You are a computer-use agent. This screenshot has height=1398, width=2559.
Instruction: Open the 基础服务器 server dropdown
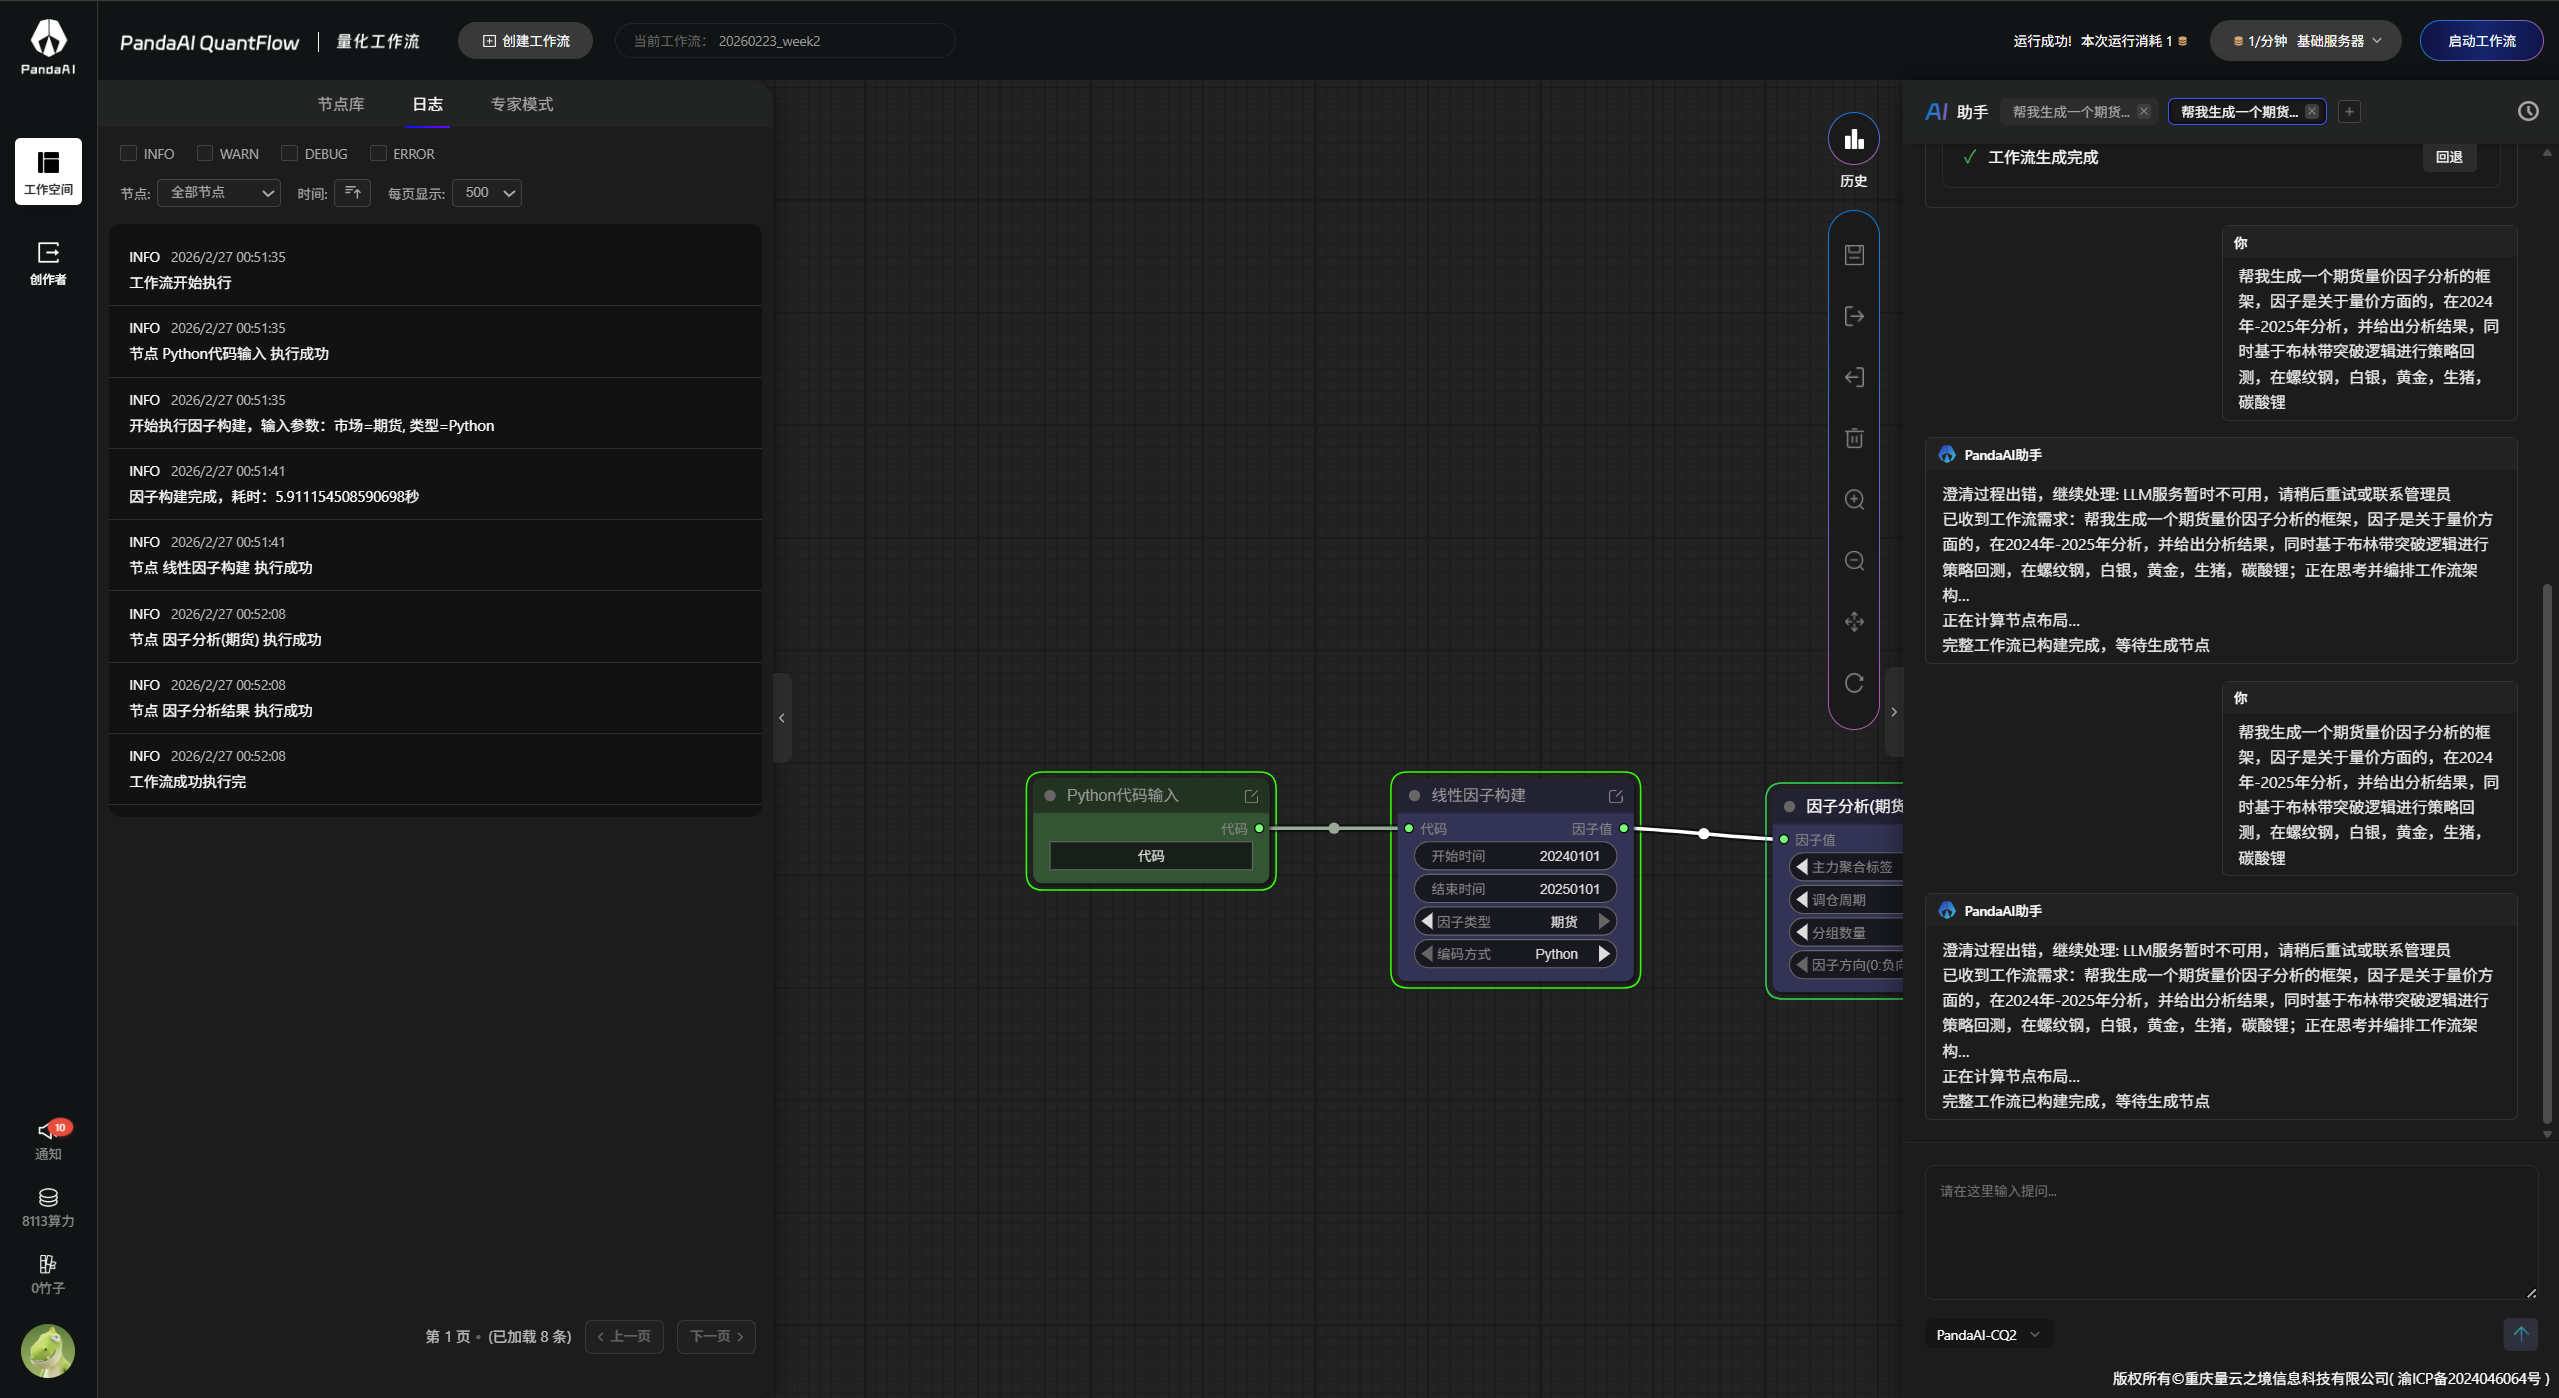(x=2306, y=41)
